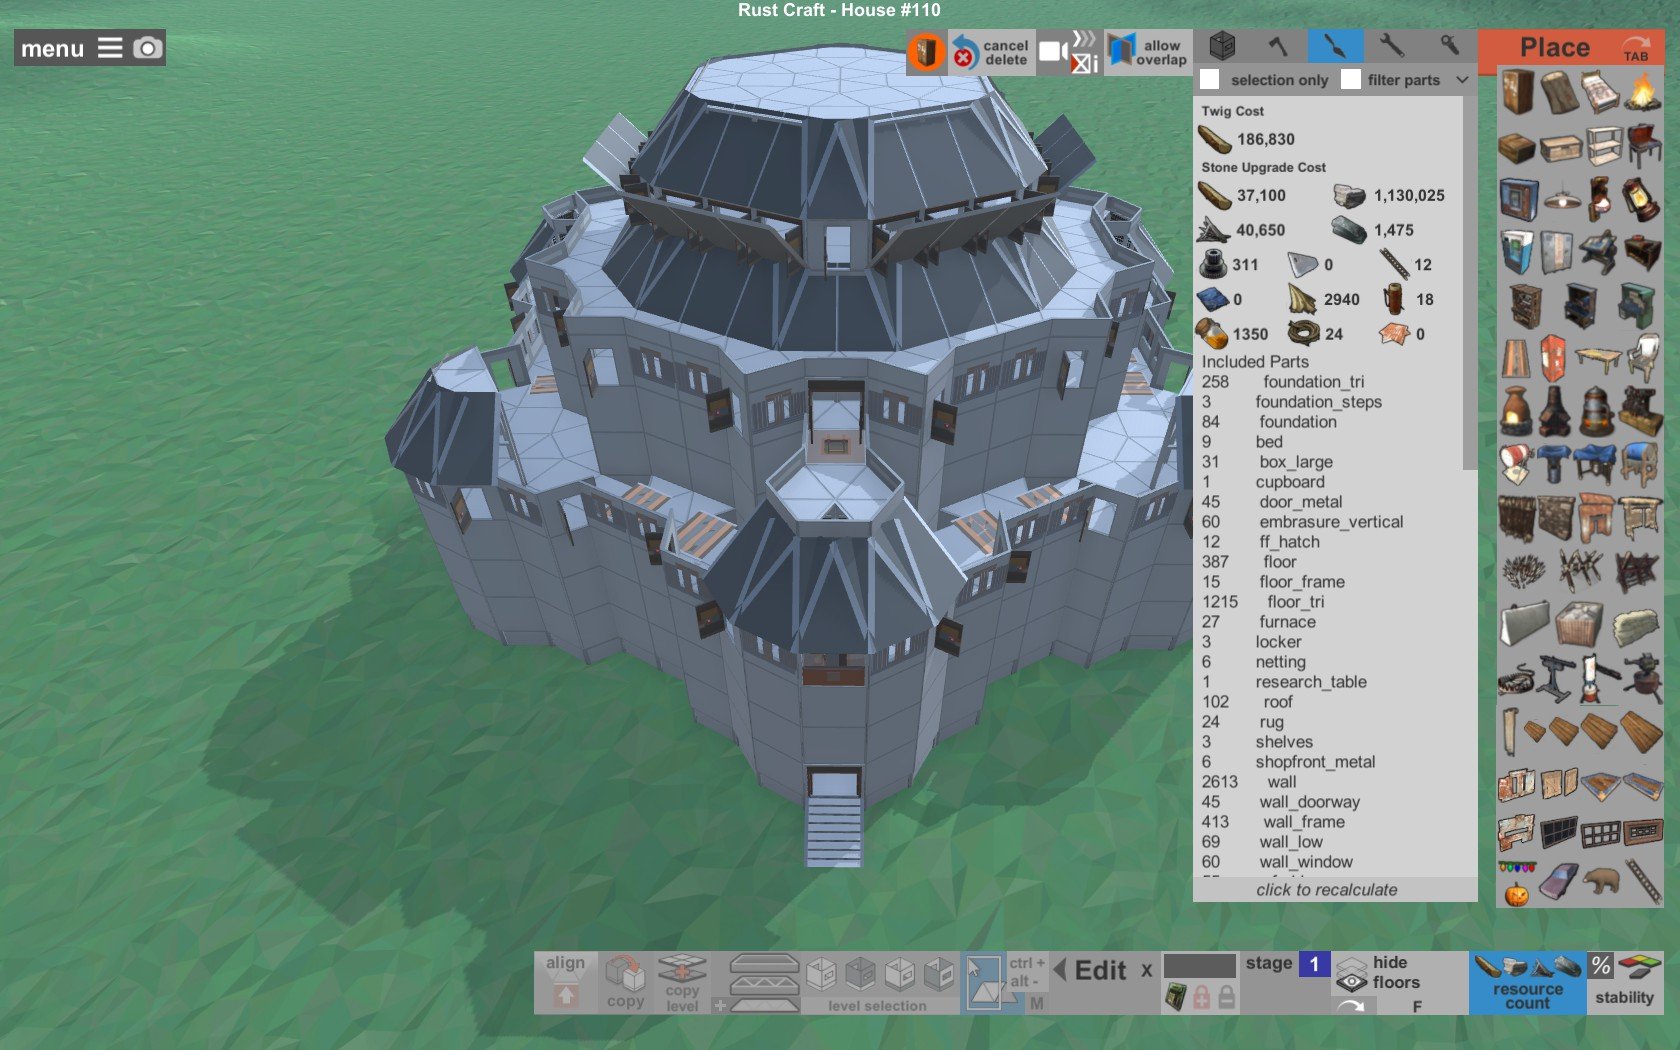The height and width of the screenshot is (1050, 1680).
Task: Collapse the Edit panel using left arrow
Action: coord(1059,970)
